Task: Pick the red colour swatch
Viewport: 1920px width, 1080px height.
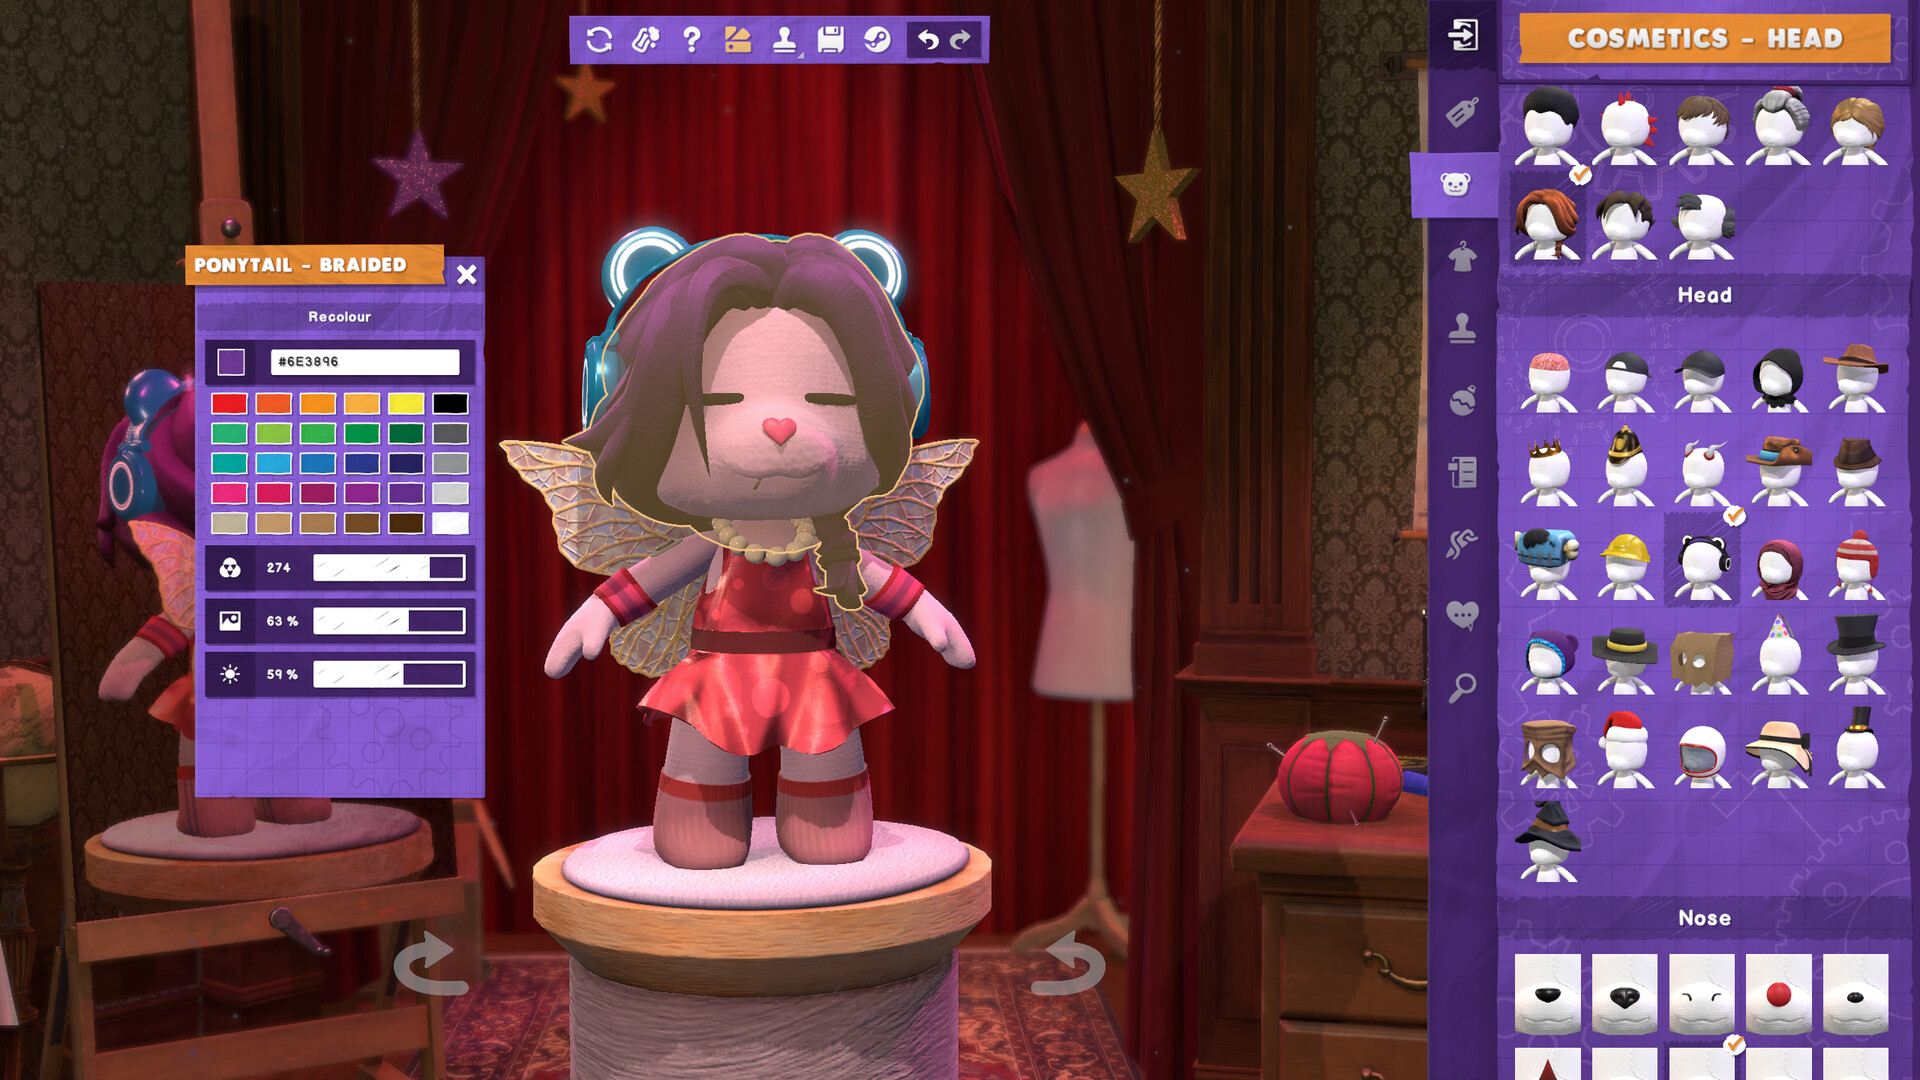Action: pyautogui.click(x=229, y=404)
